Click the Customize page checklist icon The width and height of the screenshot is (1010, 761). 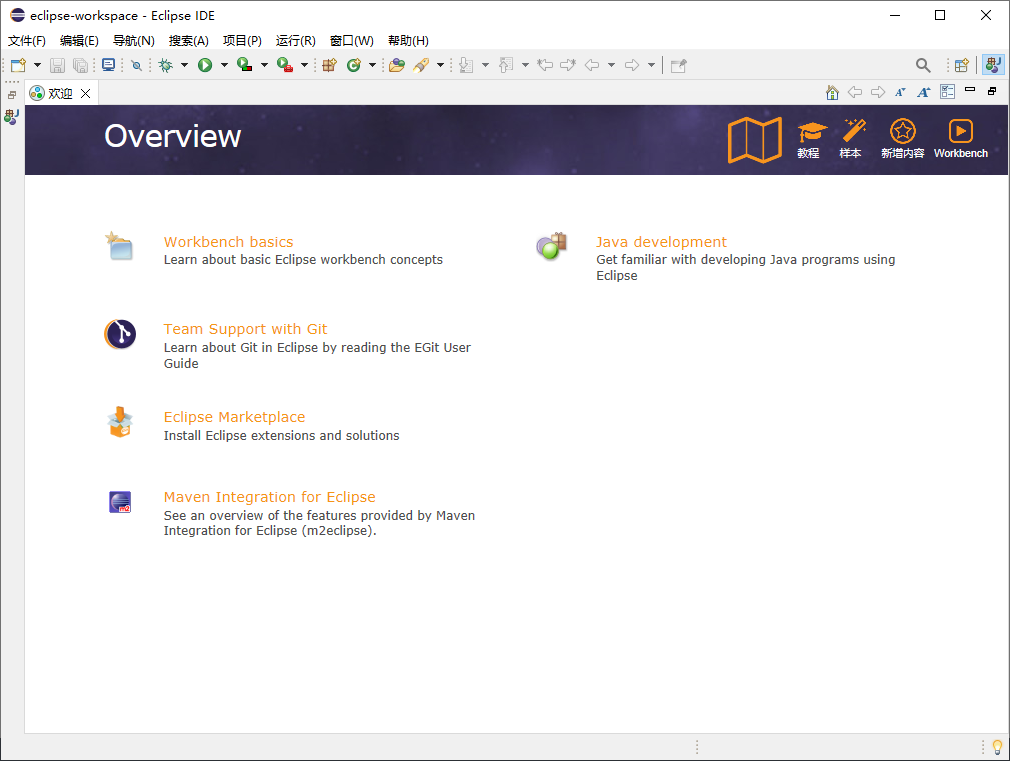(948, 92)
